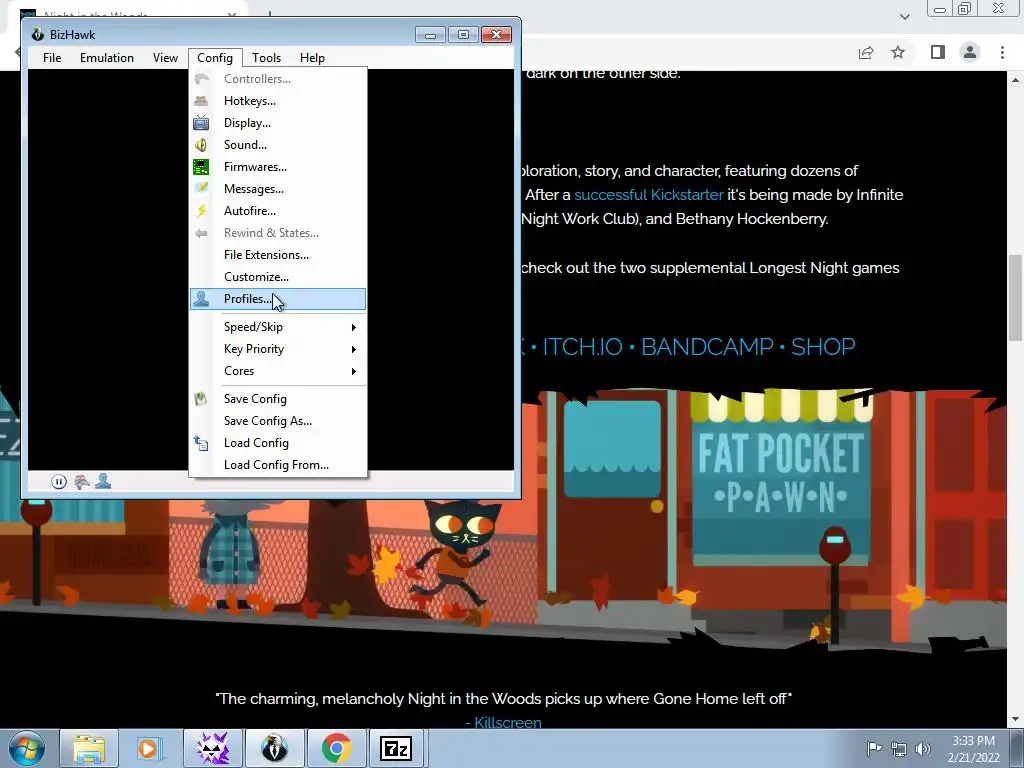Click the taskbar clock showing 3:33 PM
1024x768 pixels.
coord(973,748)
